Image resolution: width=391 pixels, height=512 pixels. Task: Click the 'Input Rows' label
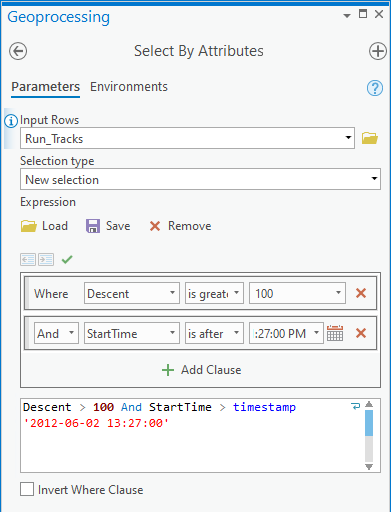(50, 120)
